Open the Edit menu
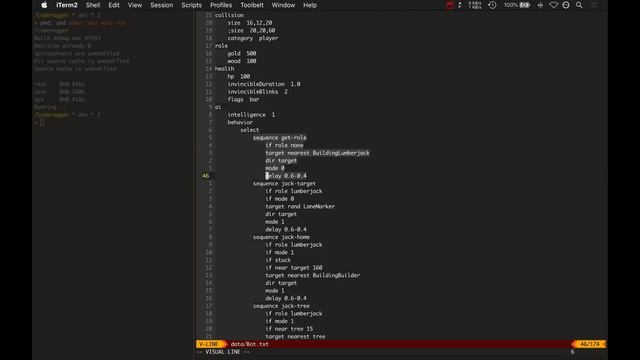 click(x=114, y=5)
